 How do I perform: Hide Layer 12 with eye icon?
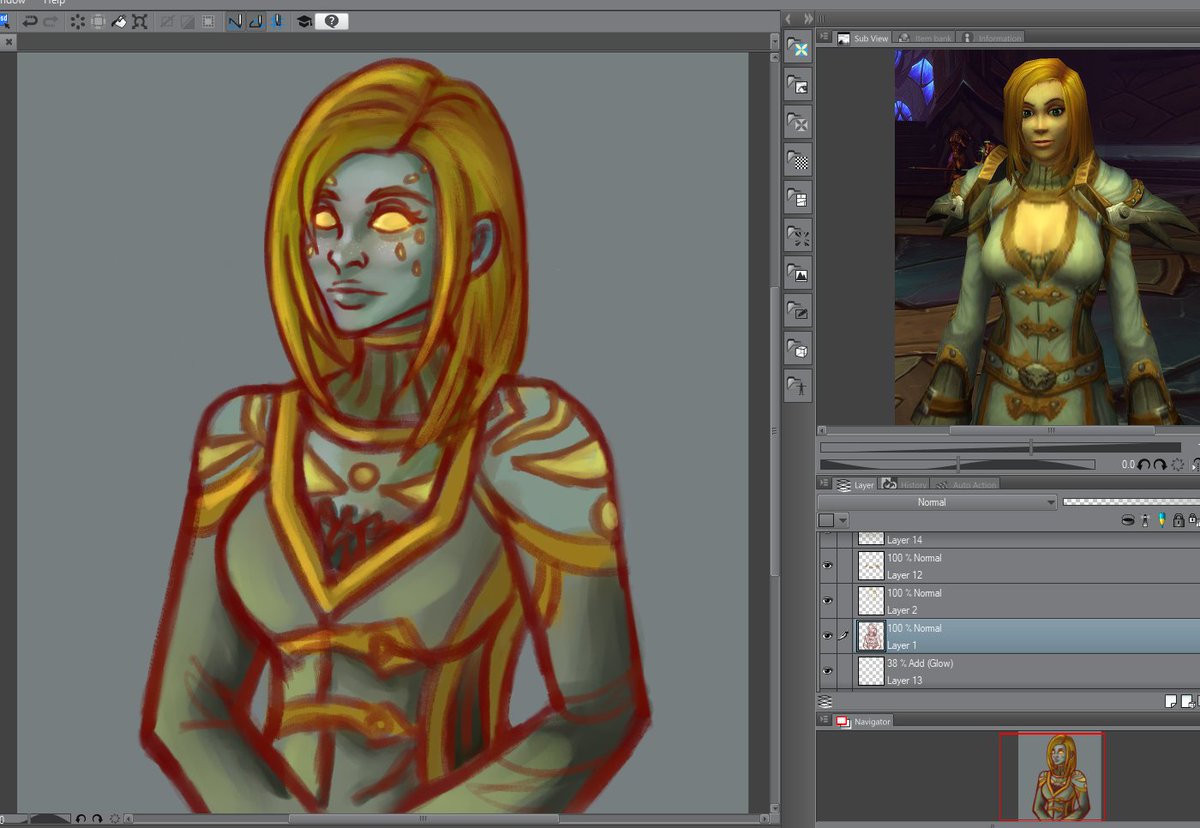(x=827, y=566)
